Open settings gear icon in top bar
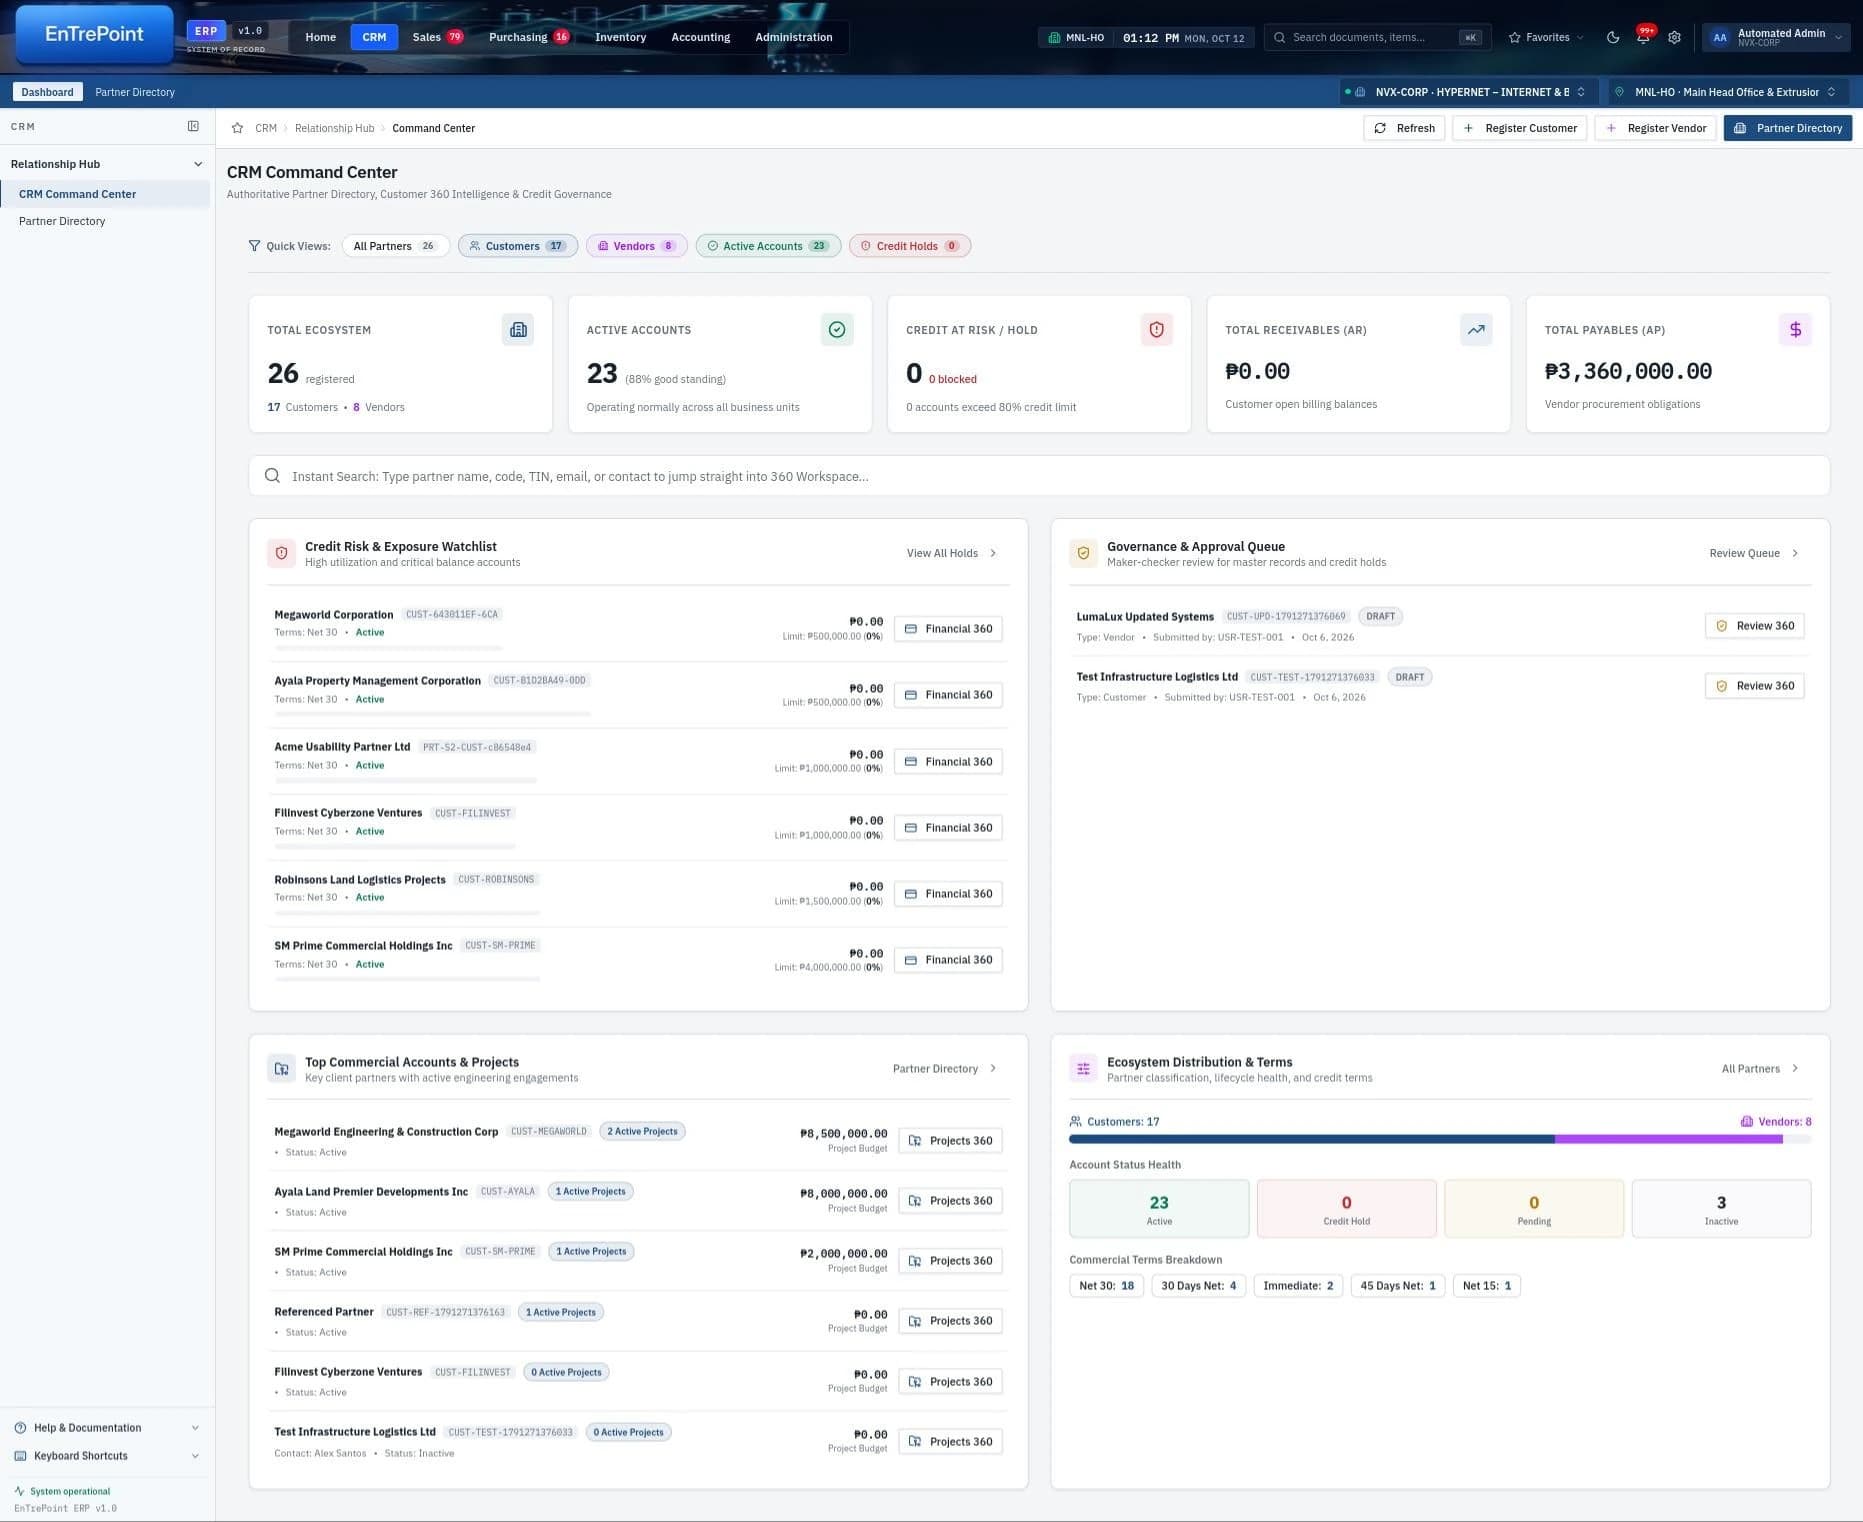1863x1522 pixels. 1674,37
